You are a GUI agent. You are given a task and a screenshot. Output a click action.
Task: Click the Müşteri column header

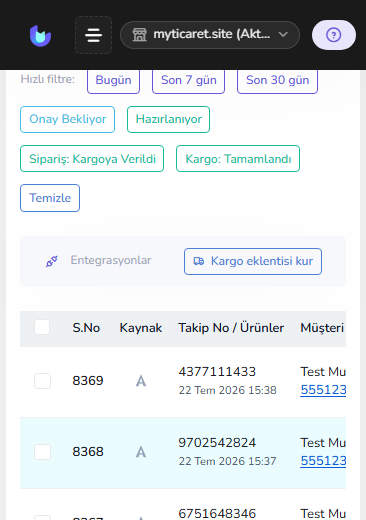point(322,328)
